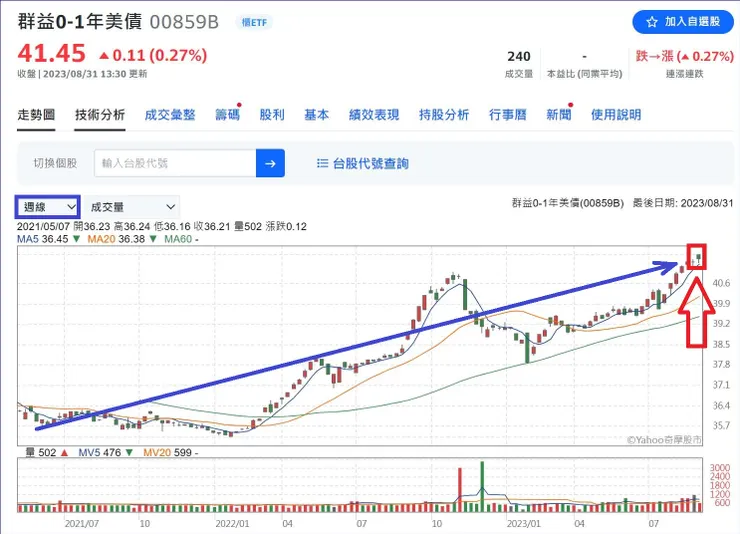The image size is (740, 534).
Task: Click the 本益比 (同業平均) label
Action: click(584, 74)
